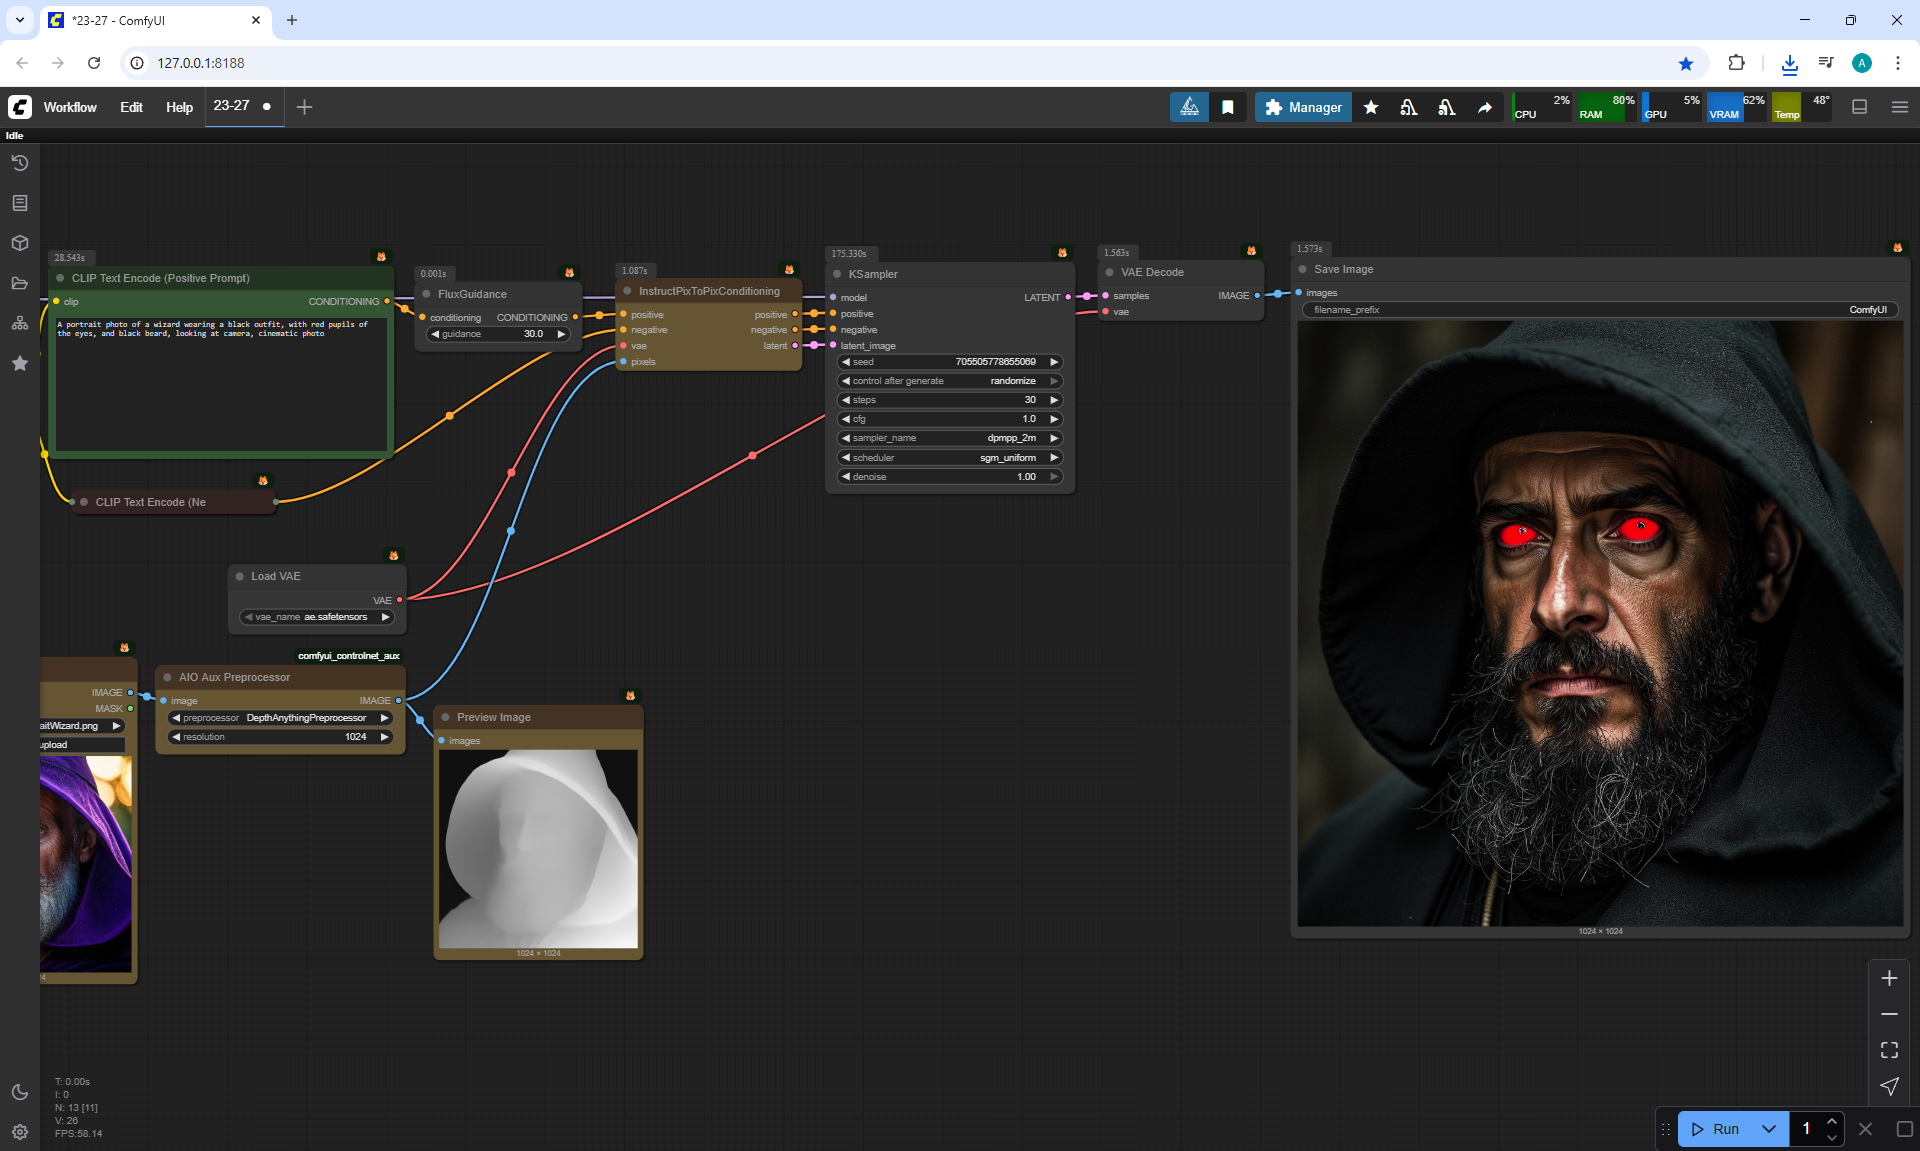
Task: Click the Manager button
Action: coord(1303,107)
